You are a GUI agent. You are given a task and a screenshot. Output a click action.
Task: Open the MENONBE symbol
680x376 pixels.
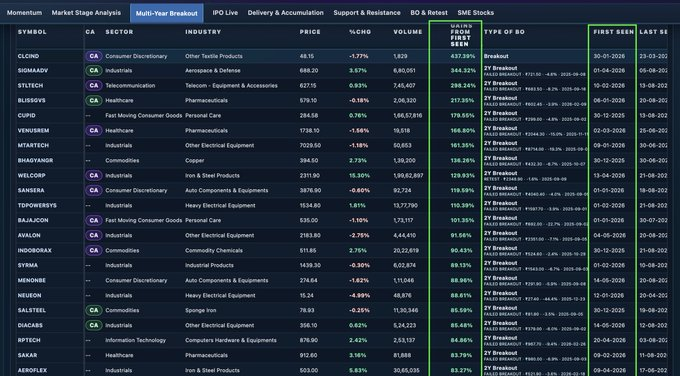click(32, 281)
